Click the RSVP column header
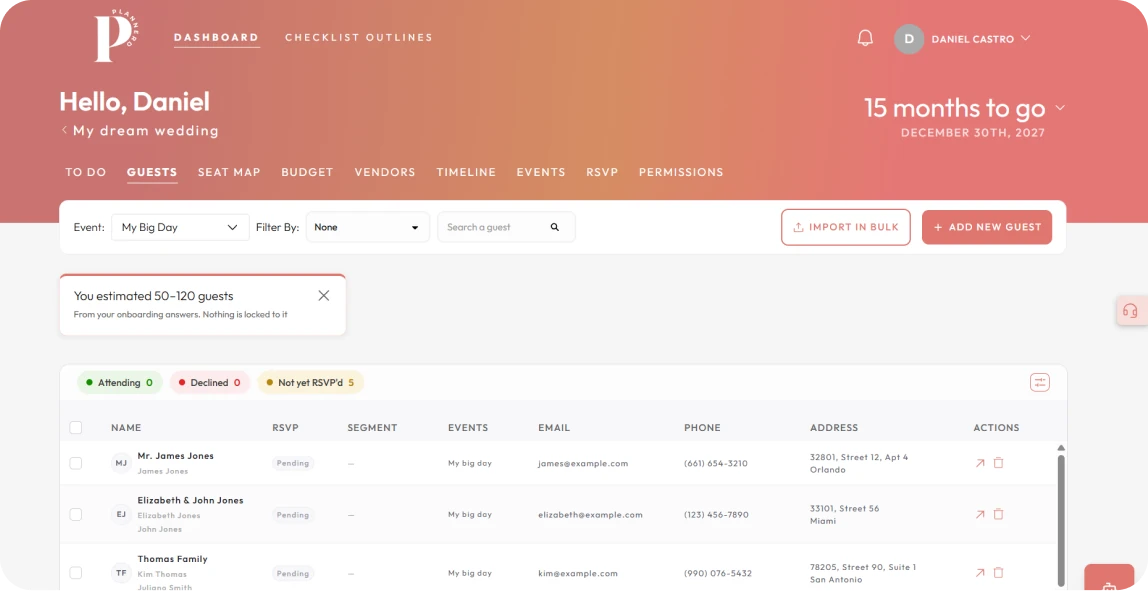Image resolution: width=1148 pixels, height=591 pixels. pyautogui.click(x=285, y=428)
